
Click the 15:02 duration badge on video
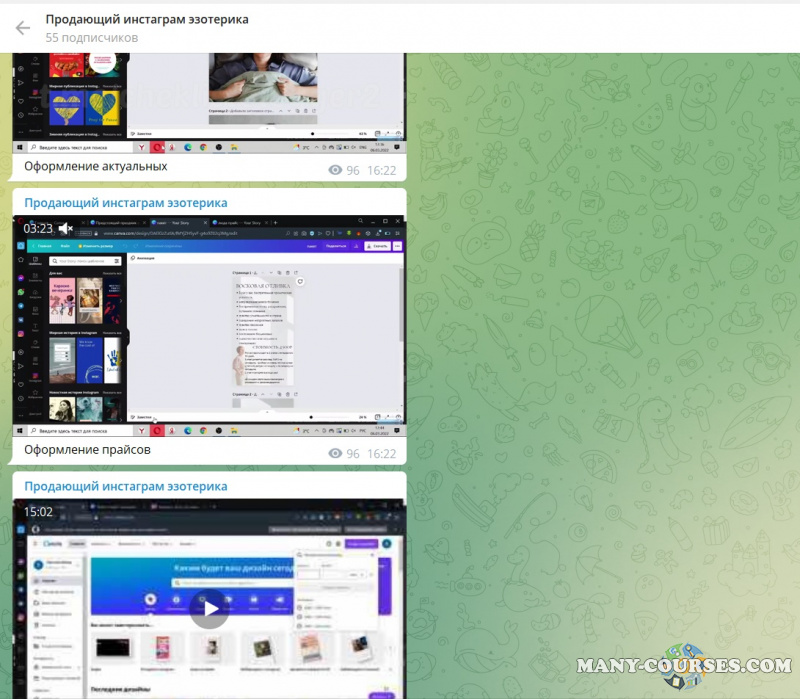click(x=39, y=512)
